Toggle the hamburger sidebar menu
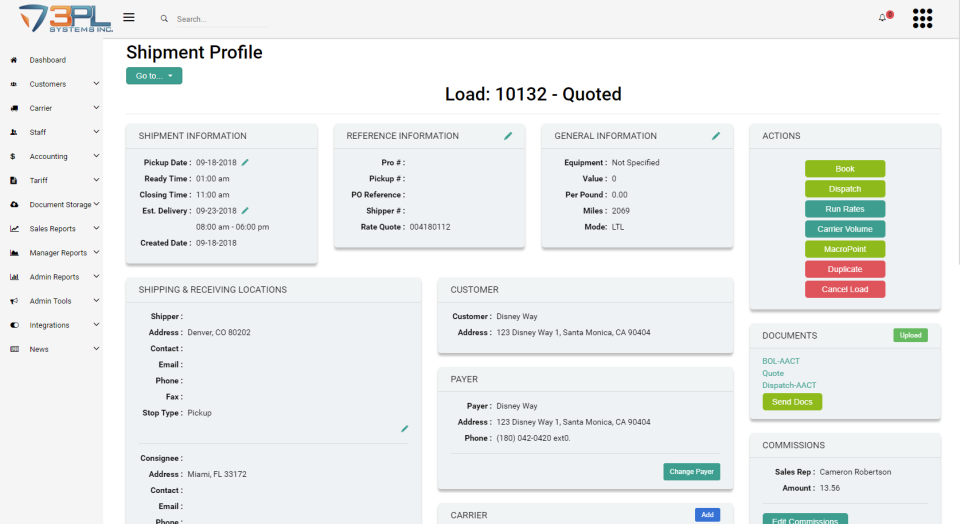The width and height of the screenshot is (960, 524). 129,17
